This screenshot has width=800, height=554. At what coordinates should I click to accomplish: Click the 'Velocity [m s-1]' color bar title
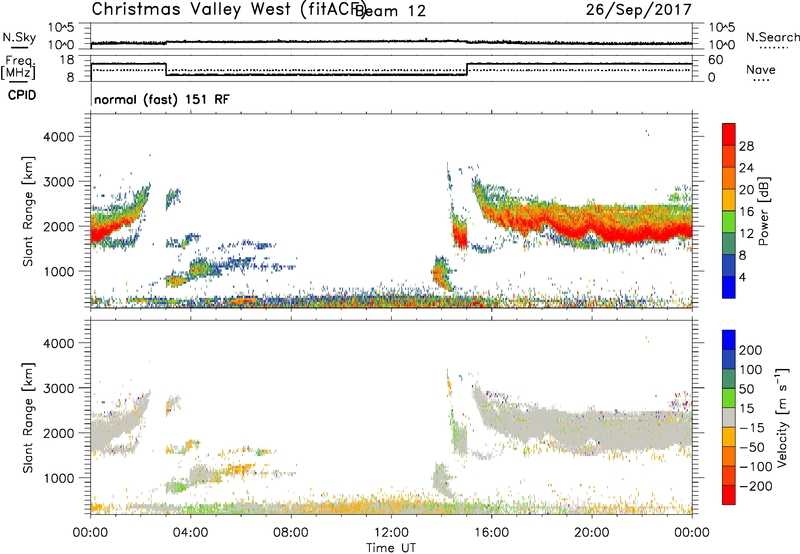click(782, 417)
